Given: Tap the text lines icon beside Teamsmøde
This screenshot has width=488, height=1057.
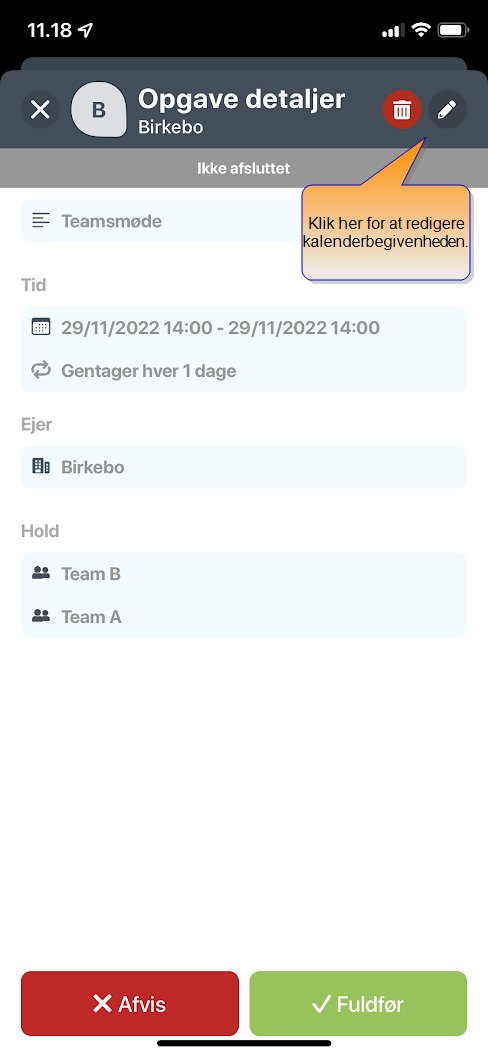Looking at the screenshot, I should coord(41,220).
